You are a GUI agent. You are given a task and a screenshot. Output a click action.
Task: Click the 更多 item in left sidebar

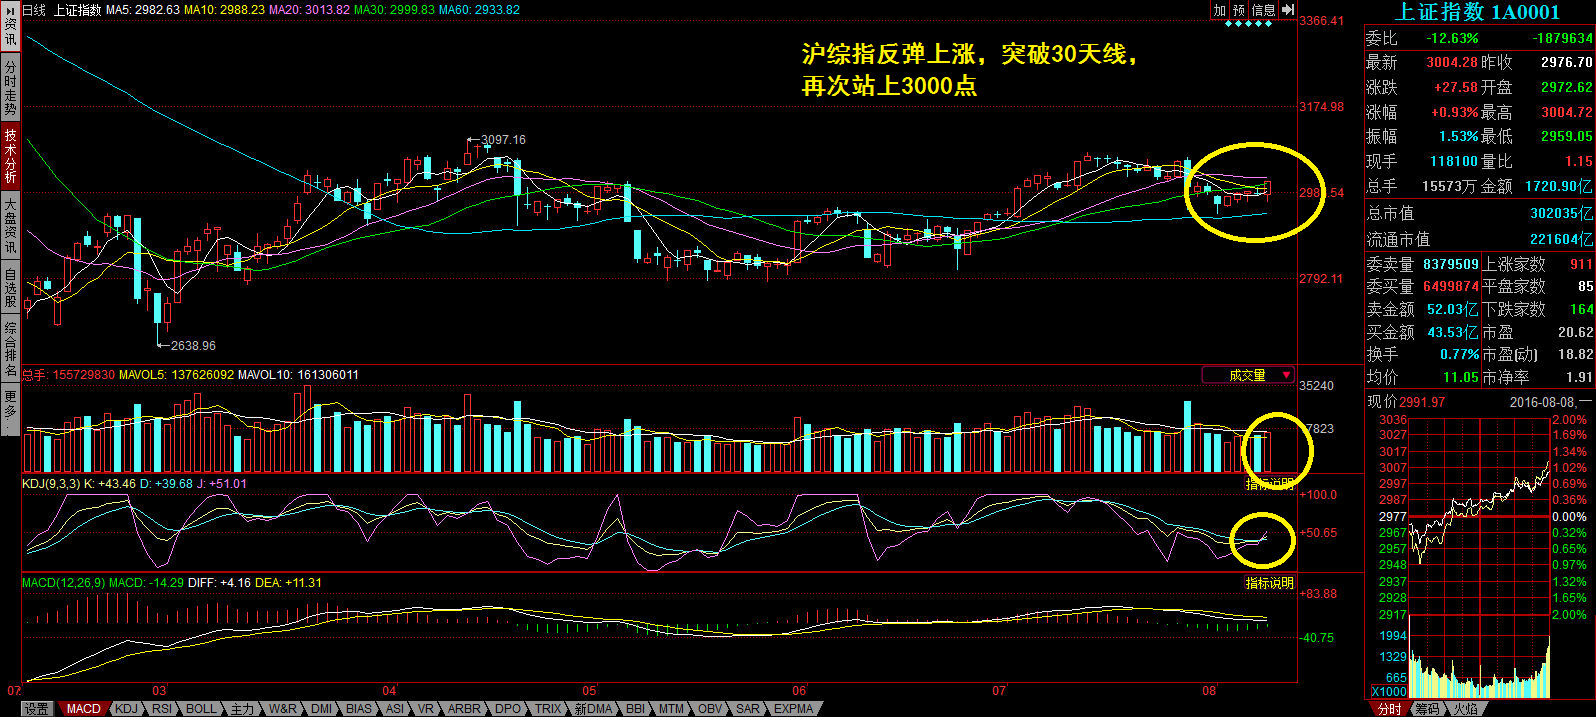[x=10, y=407]
